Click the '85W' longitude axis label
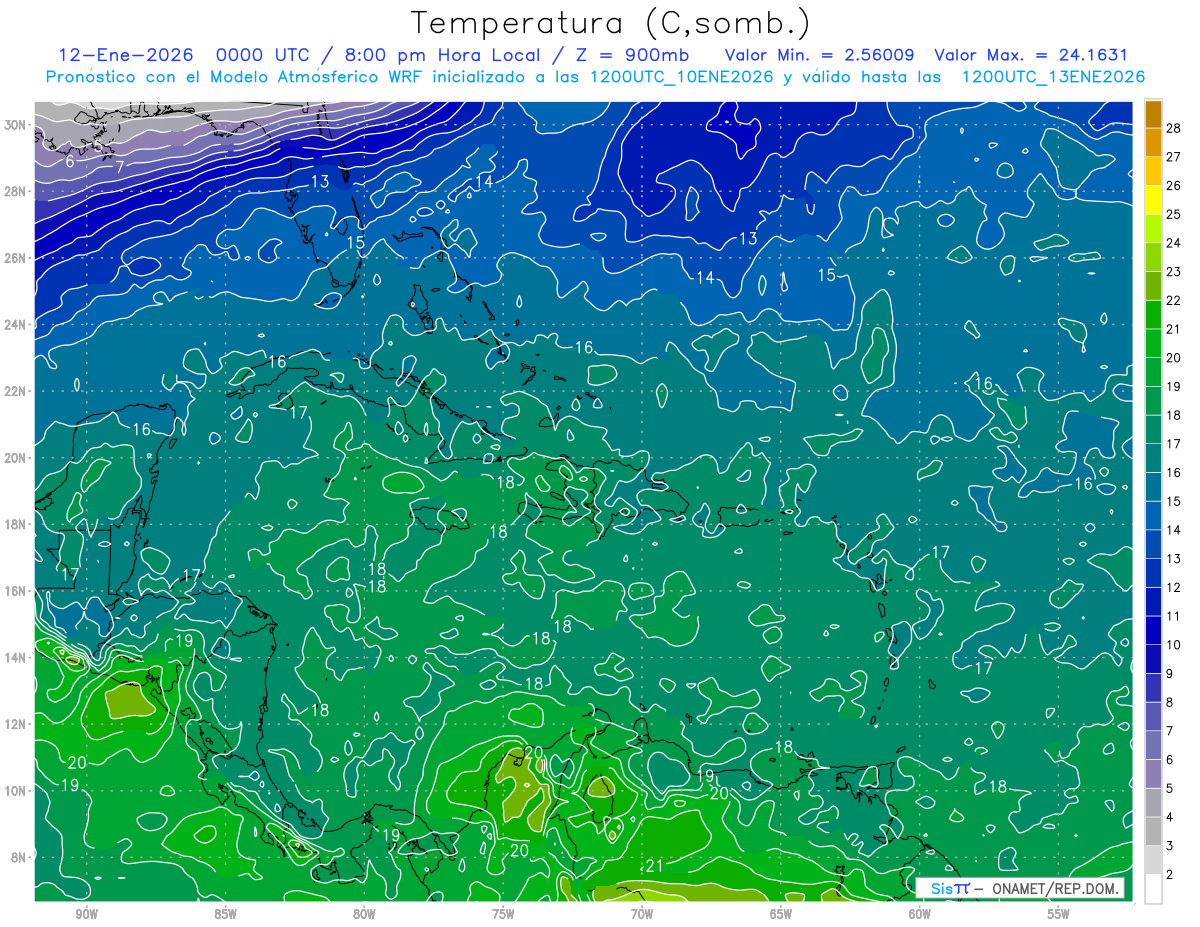The image size is (1200, 927). (225, 914)
